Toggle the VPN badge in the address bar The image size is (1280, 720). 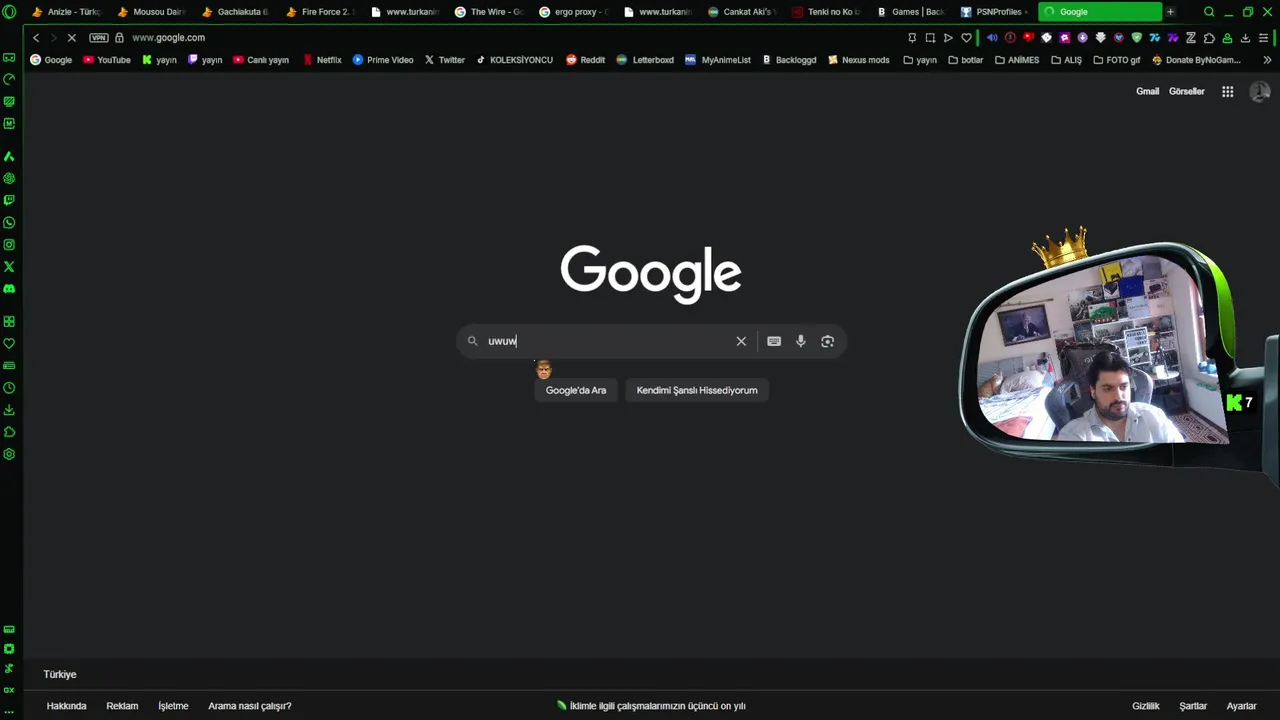coord(98,38)
